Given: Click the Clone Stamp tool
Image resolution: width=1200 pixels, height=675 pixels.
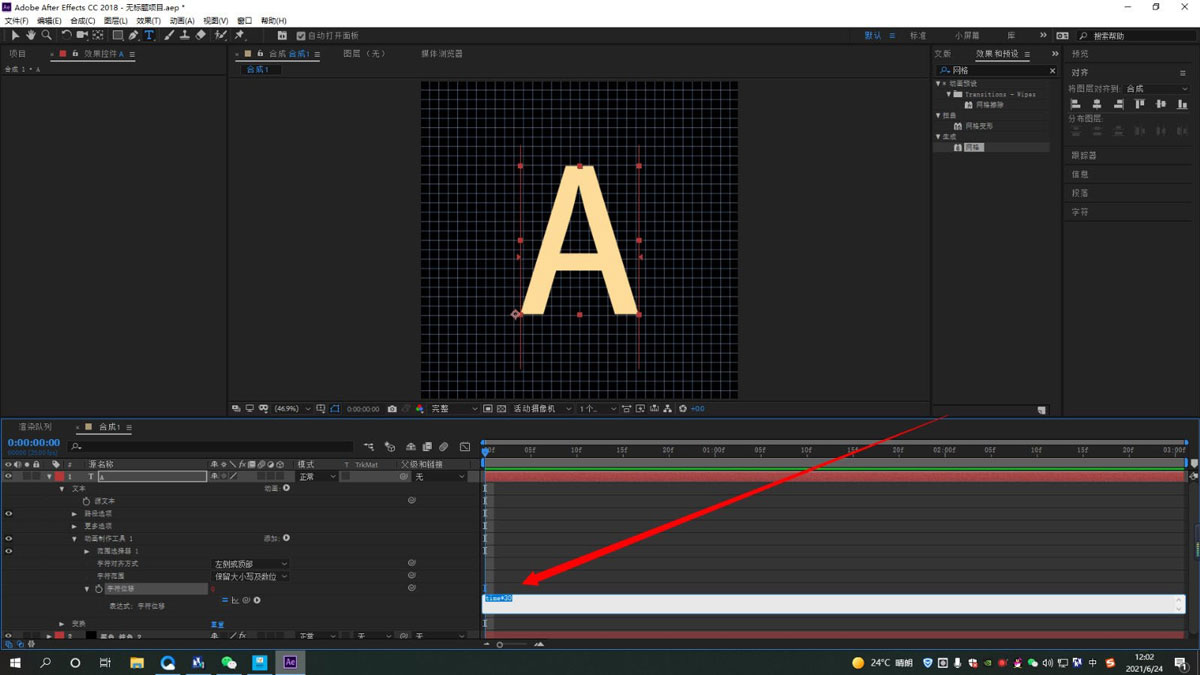Looking at the screenshot, I should tap(185, 35).
